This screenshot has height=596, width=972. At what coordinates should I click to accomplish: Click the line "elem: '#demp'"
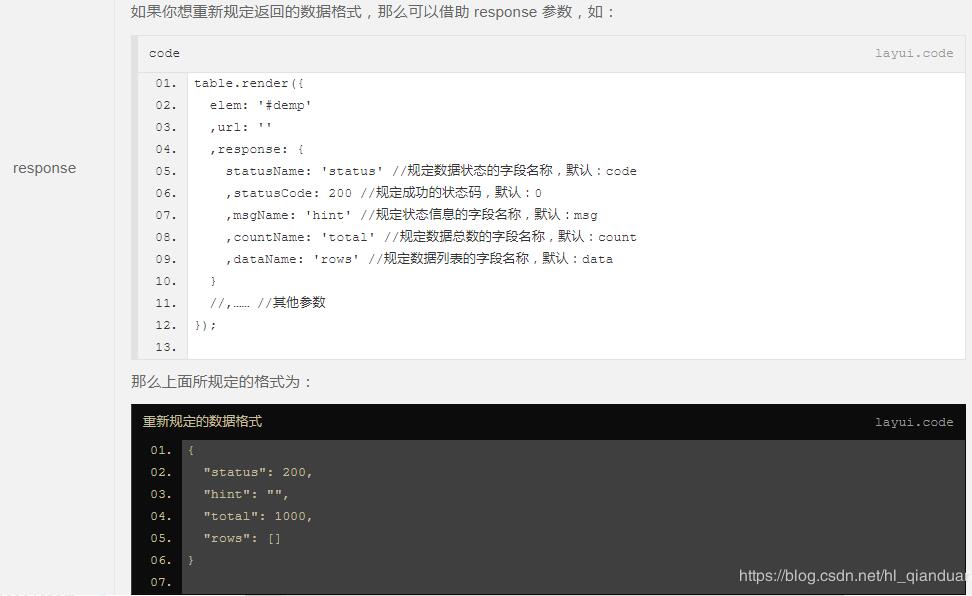tap(260, 105)
